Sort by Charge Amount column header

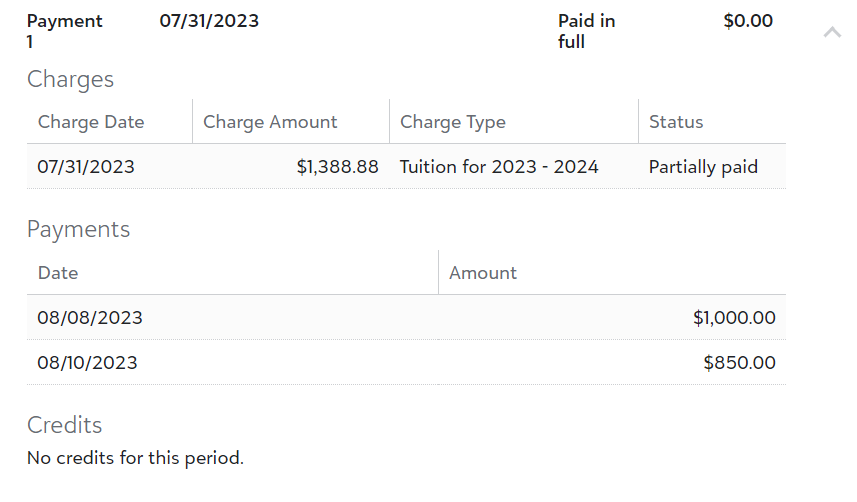pos(270,122)
